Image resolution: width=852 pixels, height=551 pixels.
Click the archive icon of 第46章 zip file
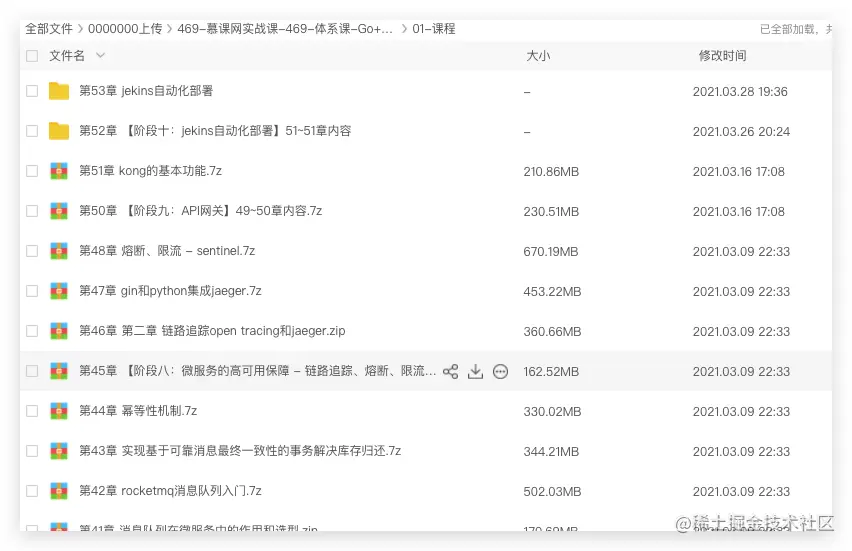(59, 331)
